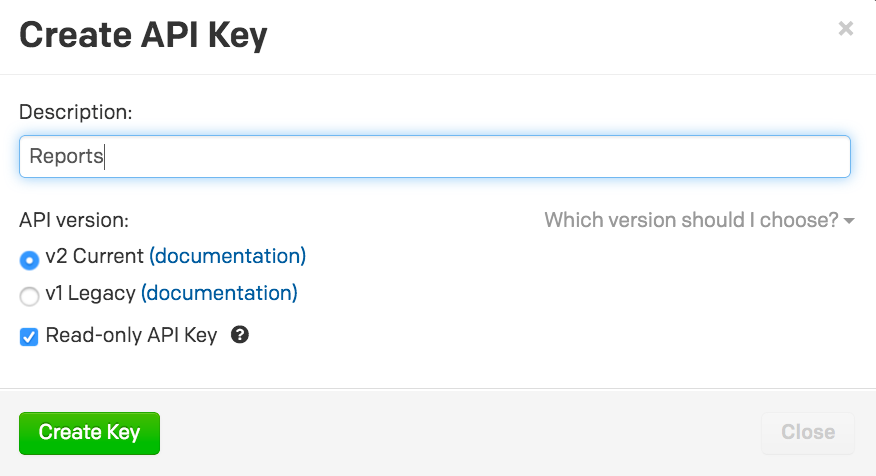876x476 pixels.
Task: Open the v1 Legacy documentation link
Action: click(x=219, y=293)
